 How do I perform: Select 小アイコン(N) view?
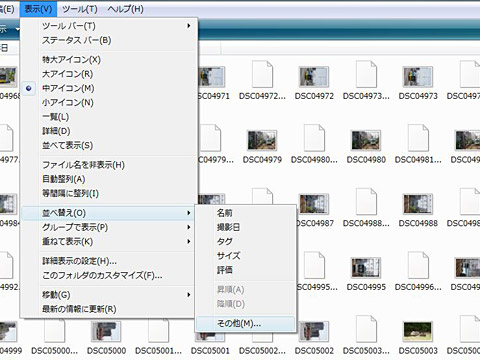click(x=109, y=103)
